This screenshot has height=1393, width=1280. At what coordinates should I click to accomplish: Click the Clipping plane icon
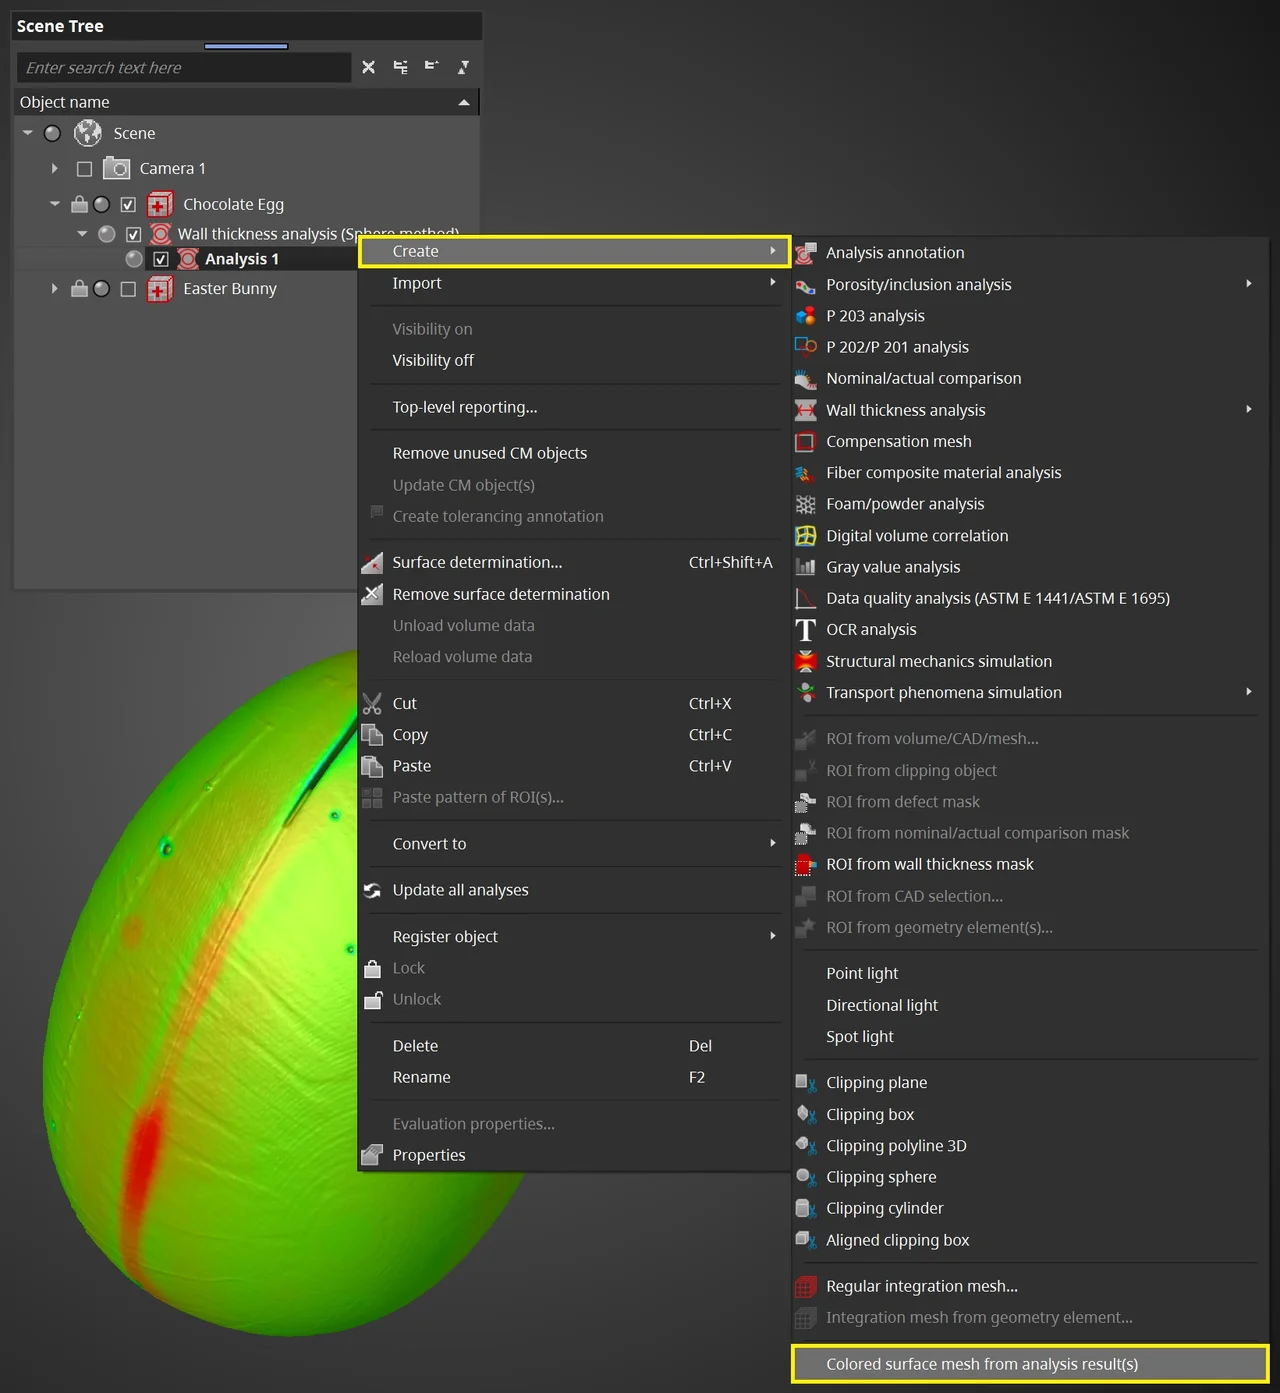pos(806,1083)
